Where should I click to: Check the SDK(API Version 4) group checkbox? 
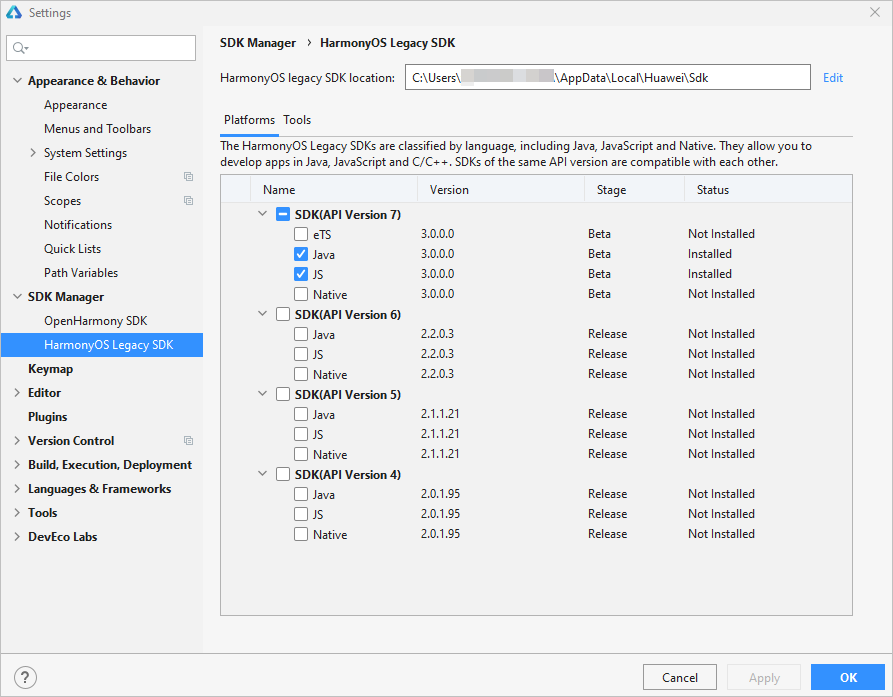[x=283, y=474]
